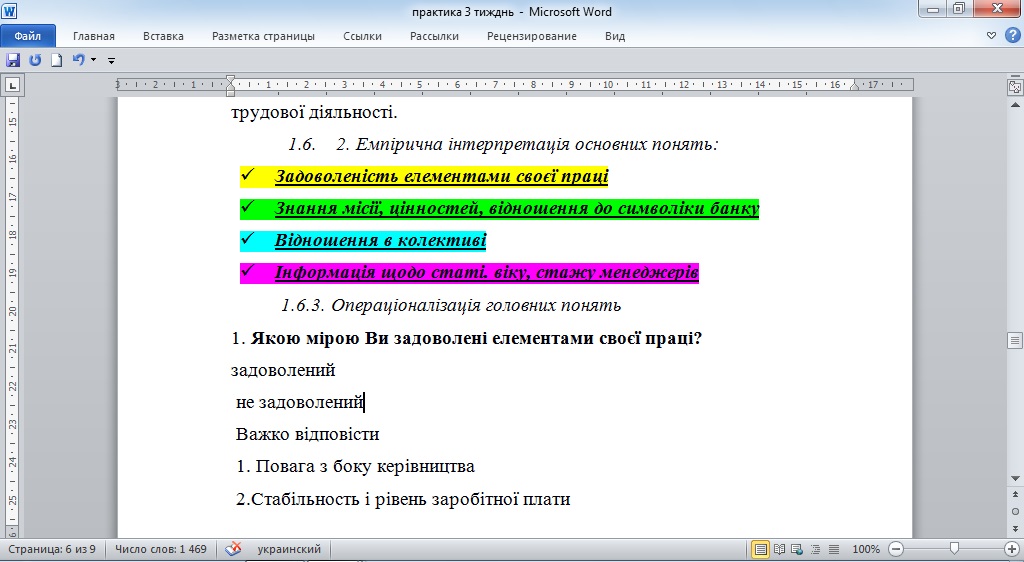Click the Undo arrow icon
The width and height of the screenshot is (1024, 562).
(x=77, y=60)
